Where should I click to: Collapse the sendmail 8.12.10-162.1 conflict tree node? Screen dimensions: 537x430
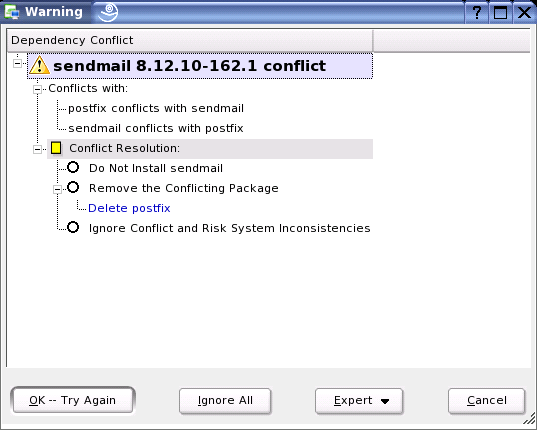tap(17, 63)
